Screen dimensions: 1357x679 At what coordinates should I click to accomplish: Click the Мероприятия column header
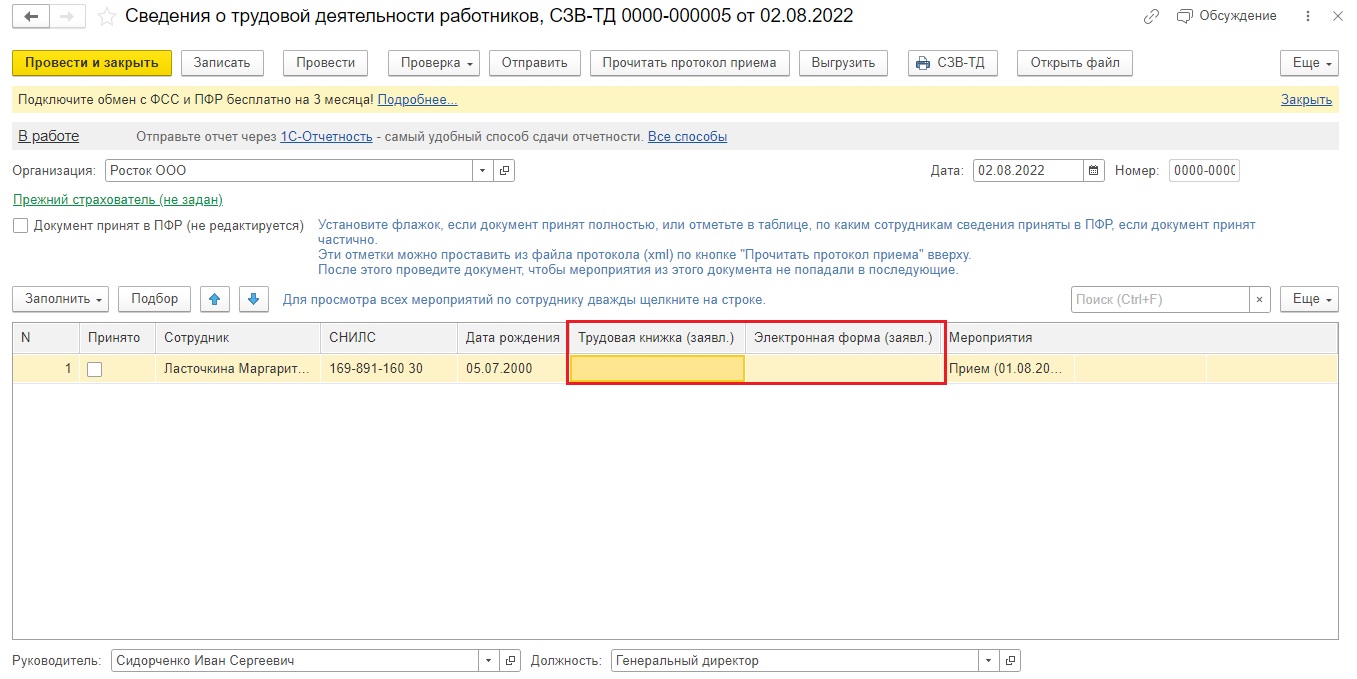(1140, 338)
